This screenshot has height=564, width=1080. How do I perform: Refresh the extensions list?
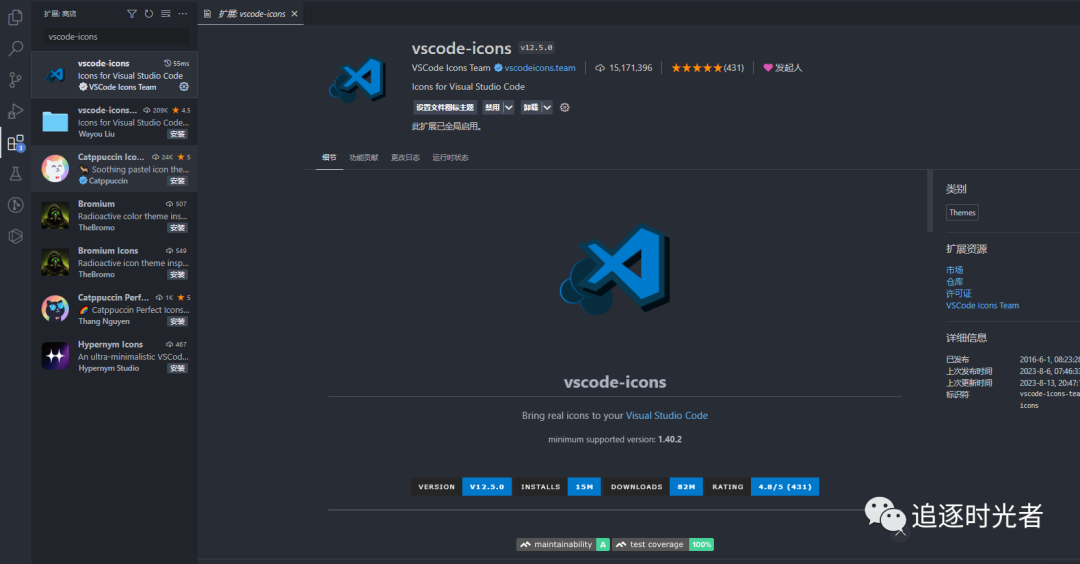point(149,14)
